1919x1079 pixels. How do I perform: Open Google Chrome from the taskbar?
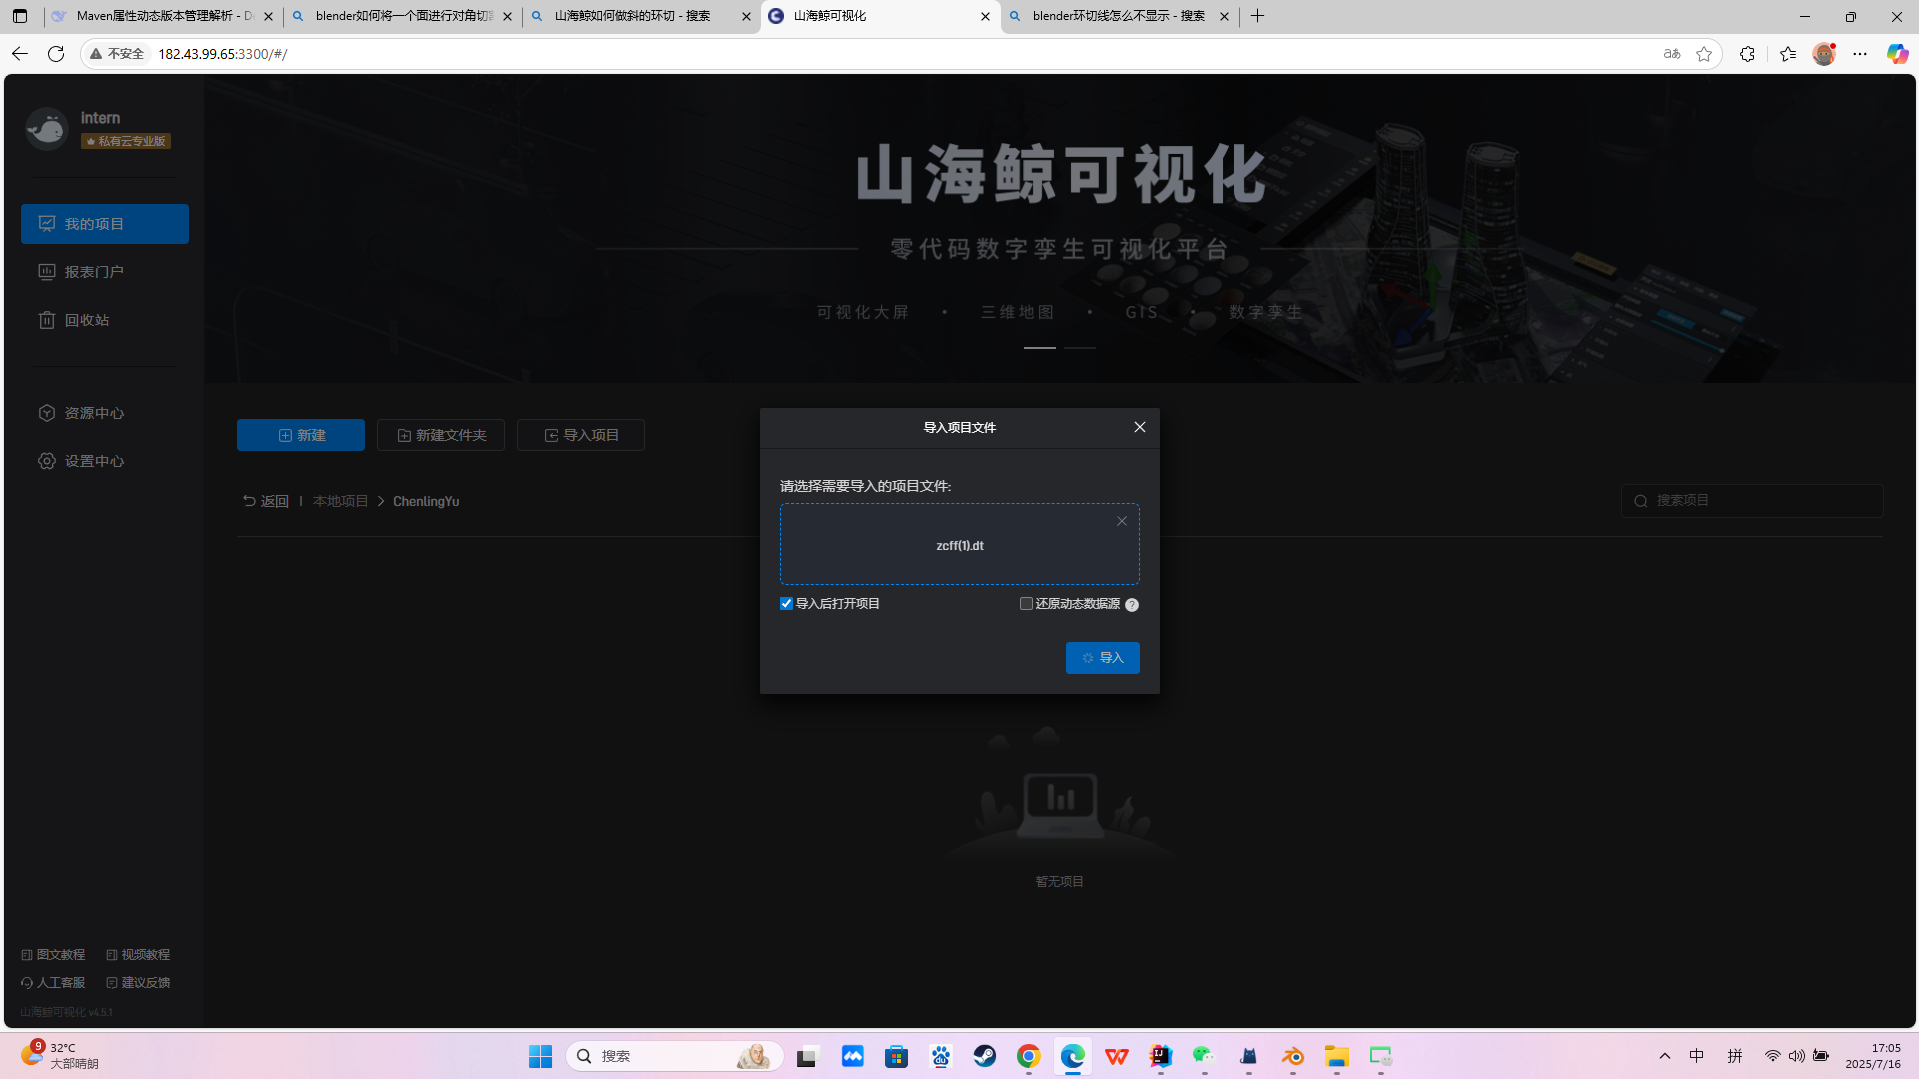pyautogui.click(x=1029, y=1056)
